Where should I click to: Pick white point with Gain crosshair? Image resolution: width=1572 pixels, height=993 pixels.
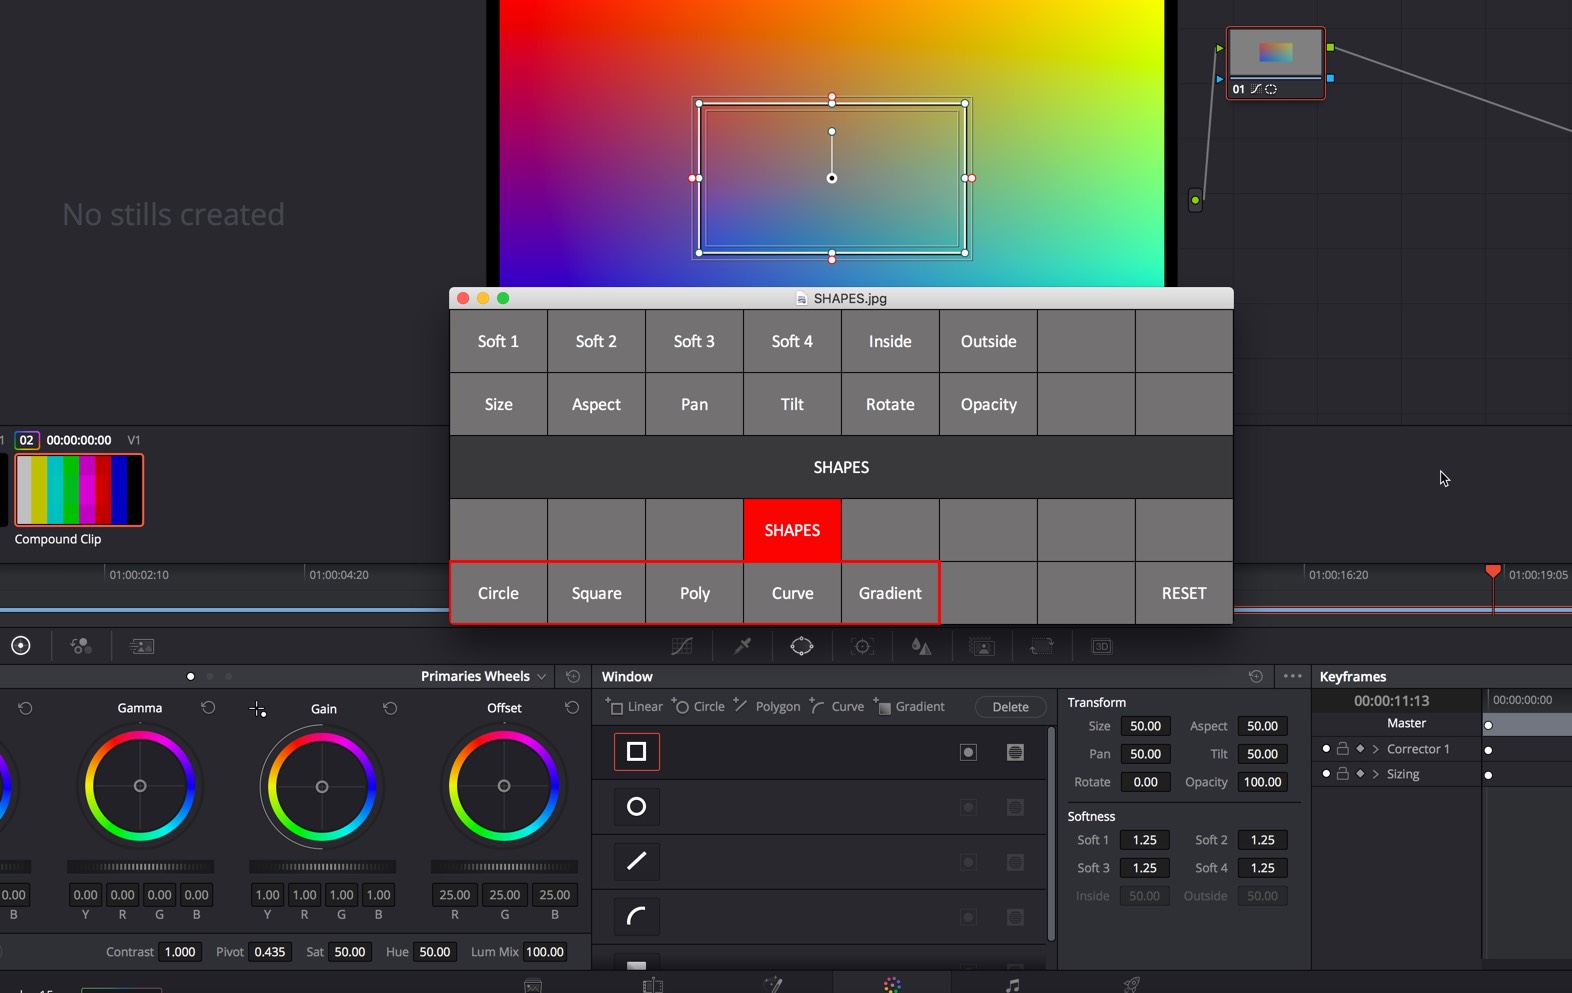click(257, 709)
